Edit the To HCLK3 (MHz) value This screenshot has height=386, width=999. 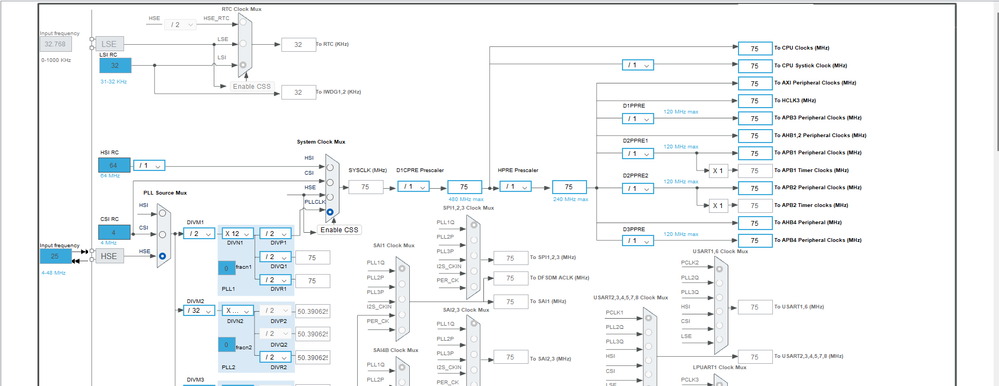(755, 101)
